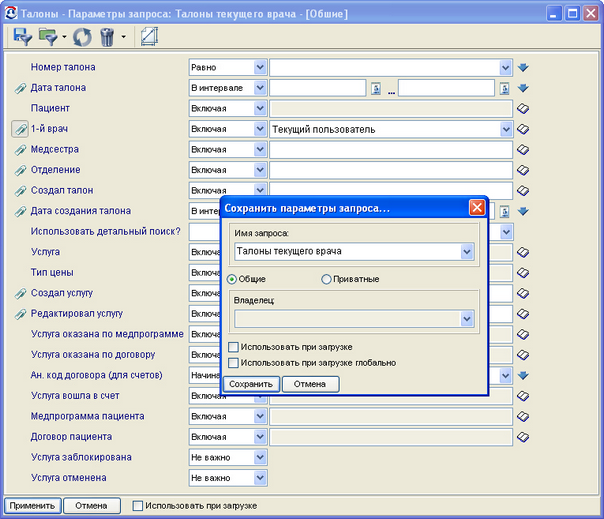The width and height of the screenshot is (604, 519).
Task: Click blue down arrow in Ан. код договора row
Action: coord(523,375)
